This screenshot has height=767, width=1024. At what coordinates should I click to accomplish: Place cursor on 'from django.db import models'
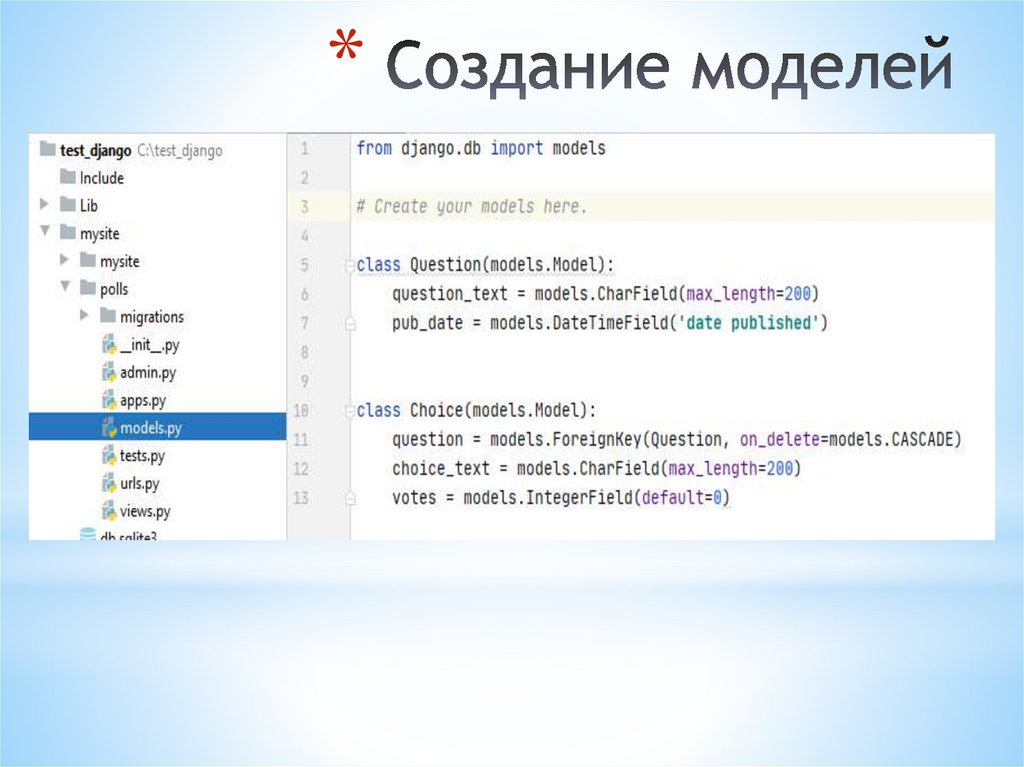tap(481, 148)
